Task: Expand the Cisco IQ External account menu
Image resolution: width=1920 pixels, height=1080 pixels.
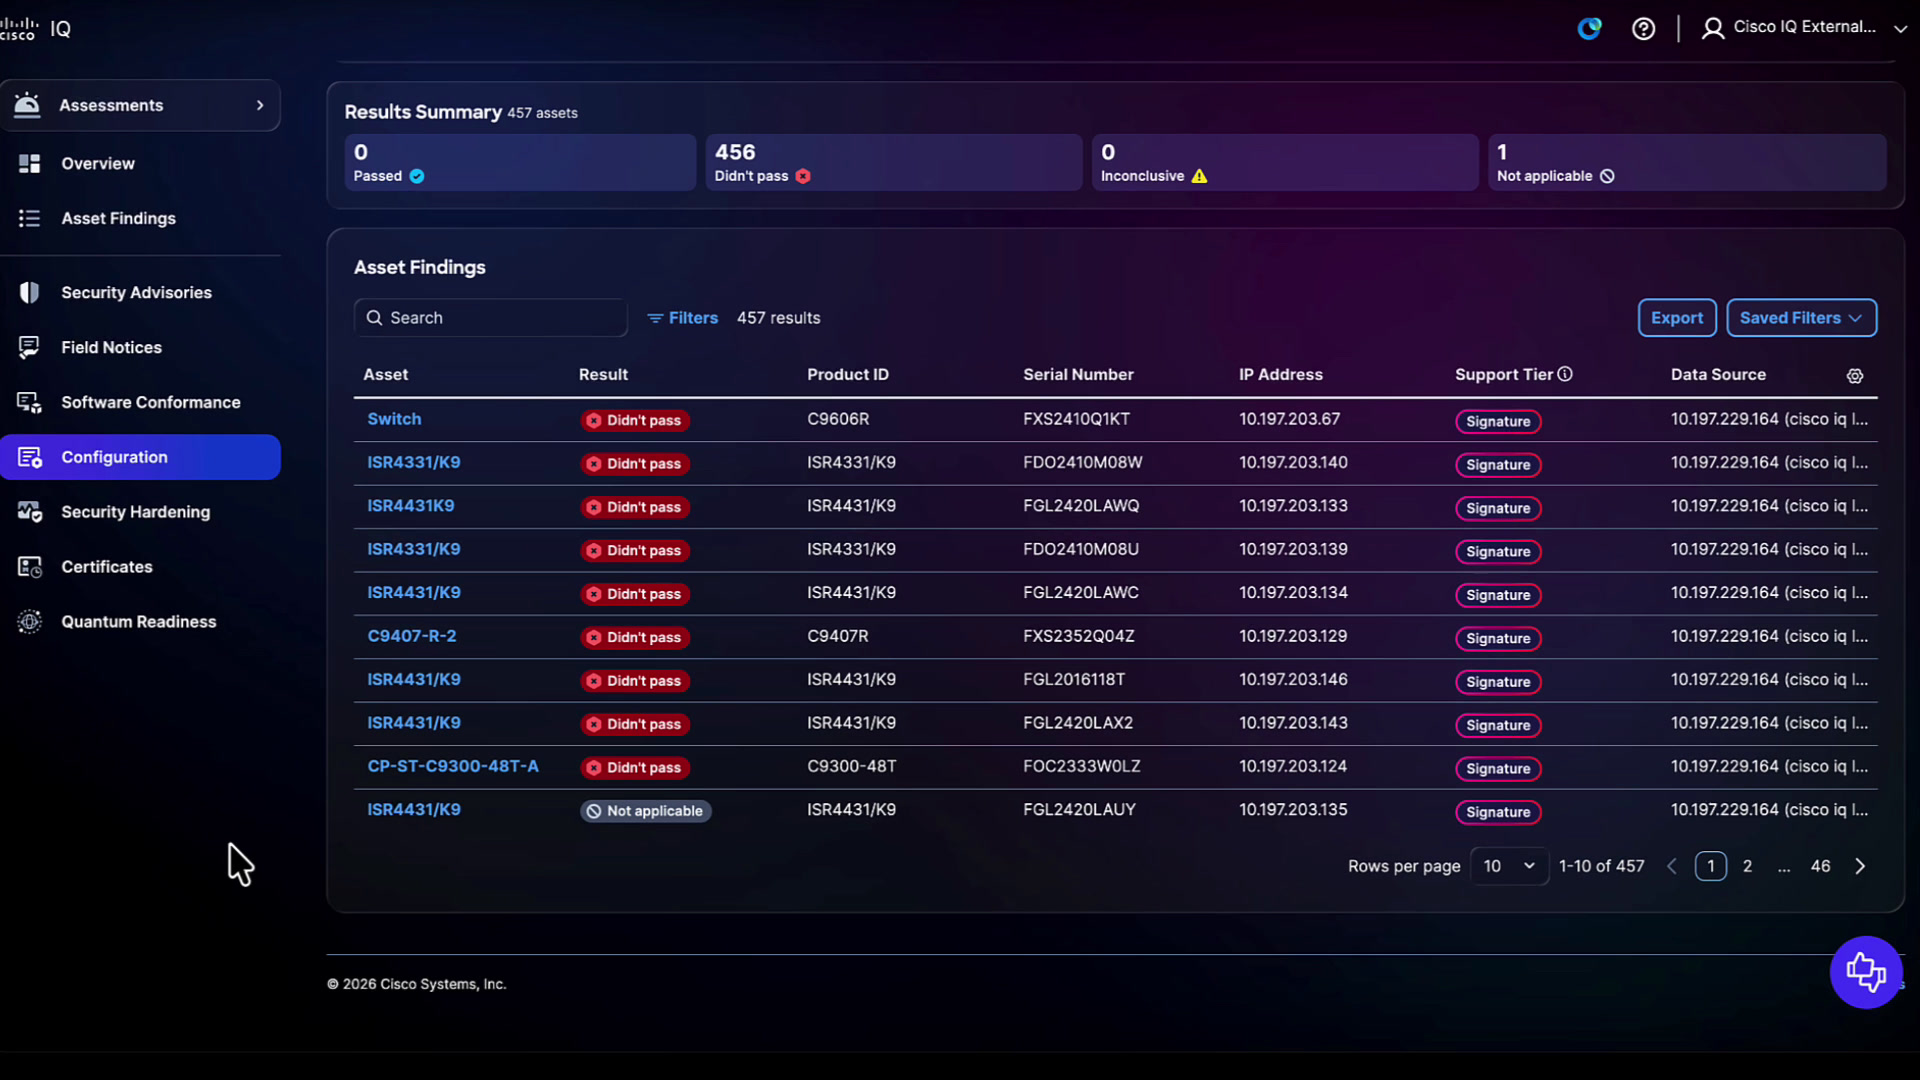Action: (1900, 29)
